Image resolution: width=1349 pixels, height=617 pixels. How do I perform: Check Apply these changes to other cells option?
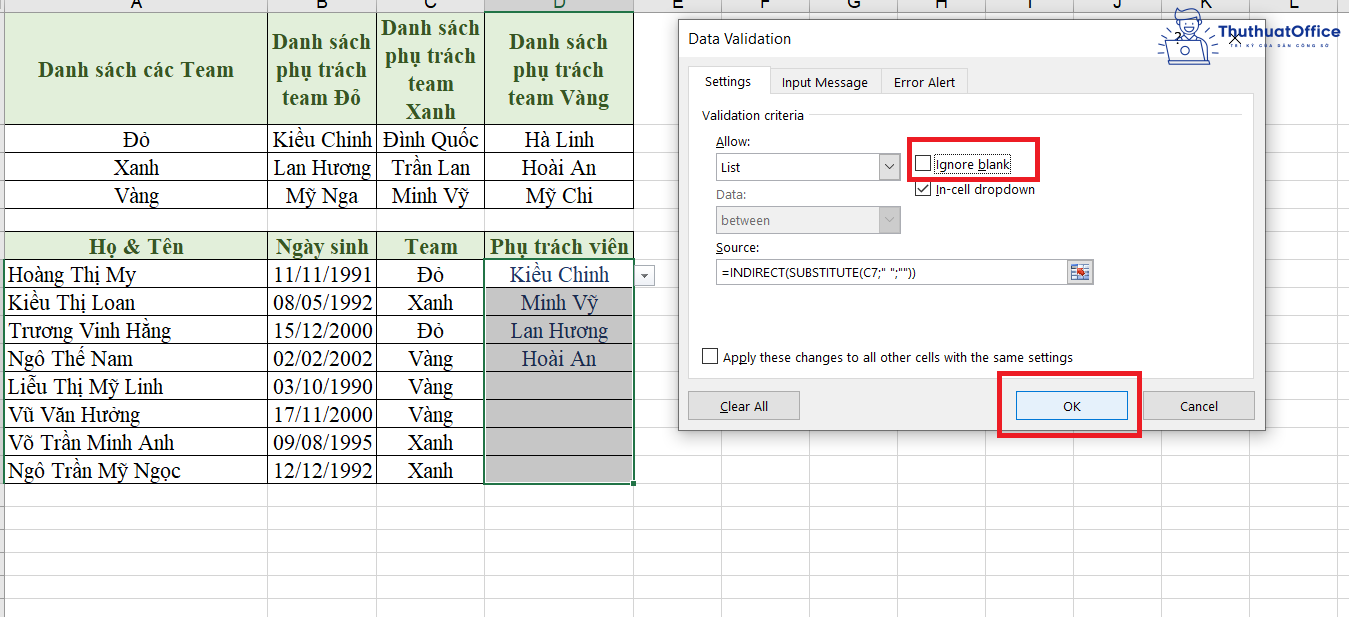(x=710, y=355)
